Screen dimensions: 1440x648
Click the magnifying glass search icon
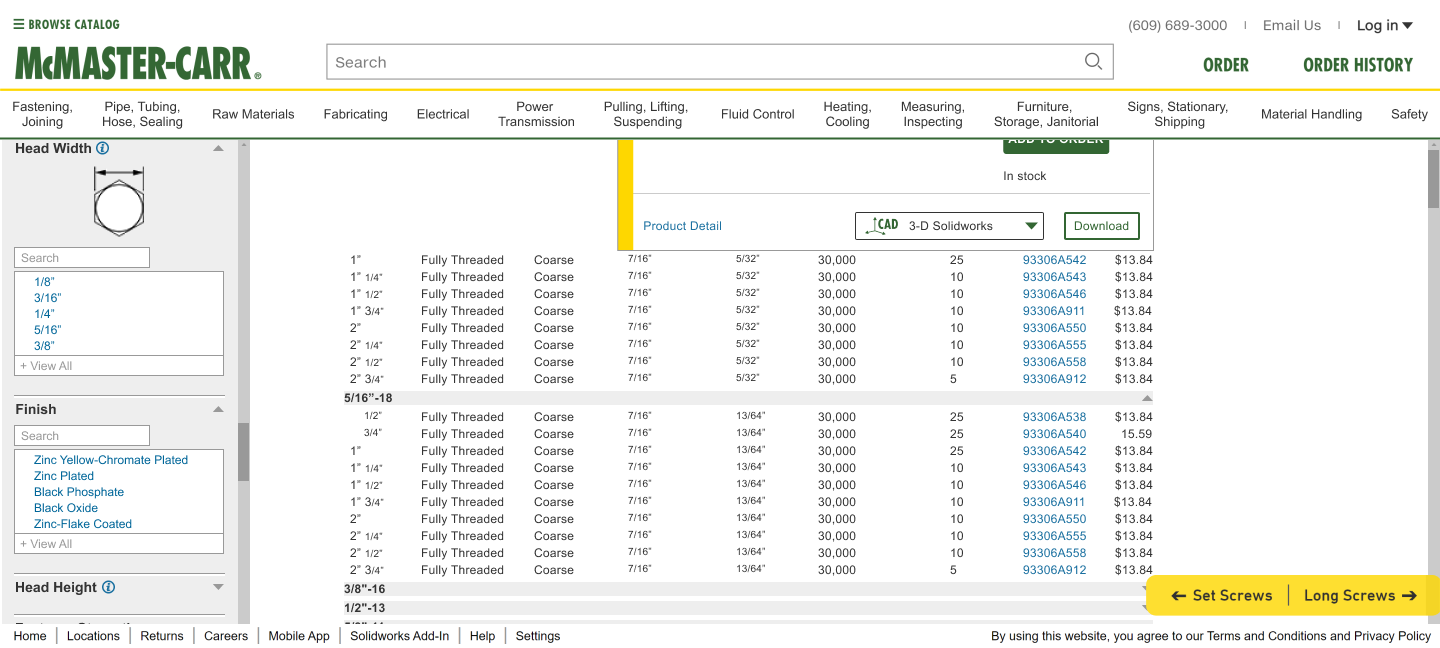click(1093, 61)
